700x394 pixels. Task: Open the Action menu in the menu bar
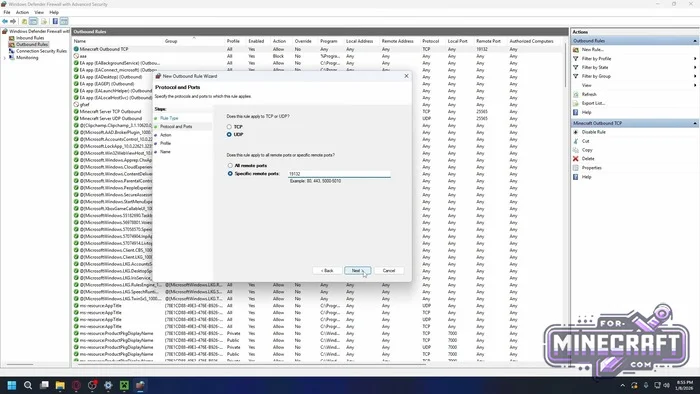tap(22, 12)
